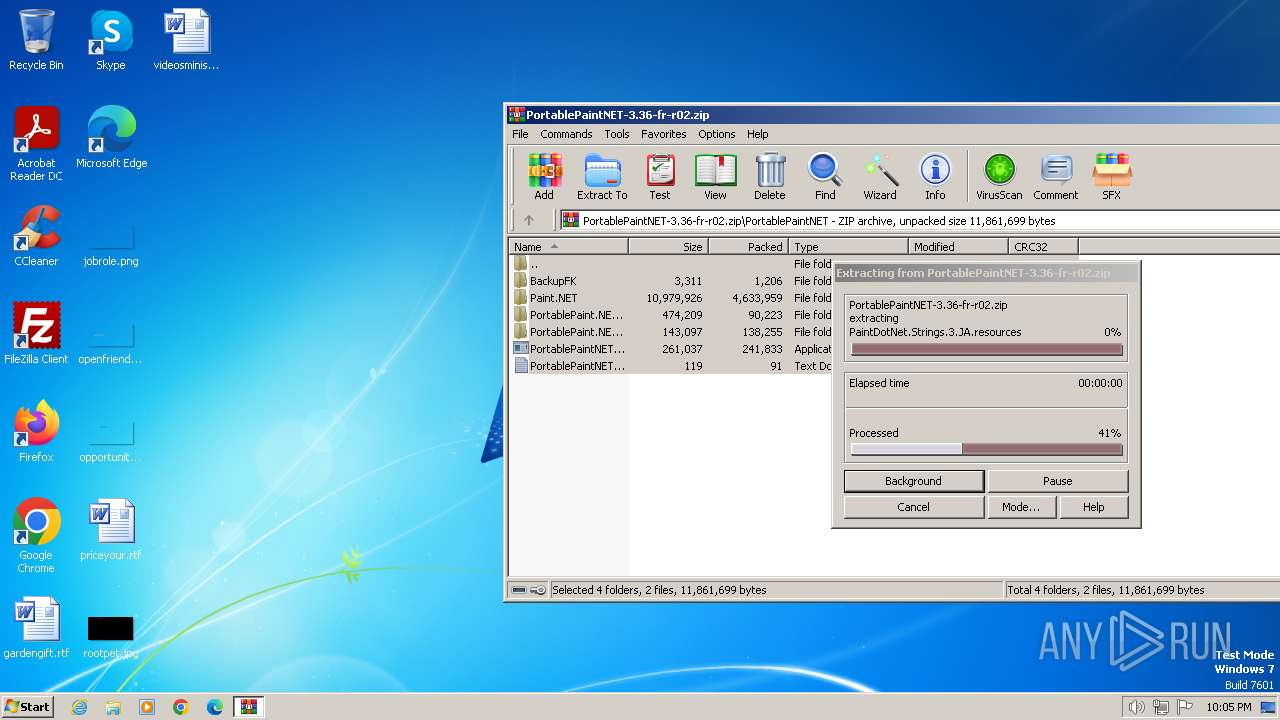Select Acrobat Reader DC desktop icon

(x=36, y=144)
